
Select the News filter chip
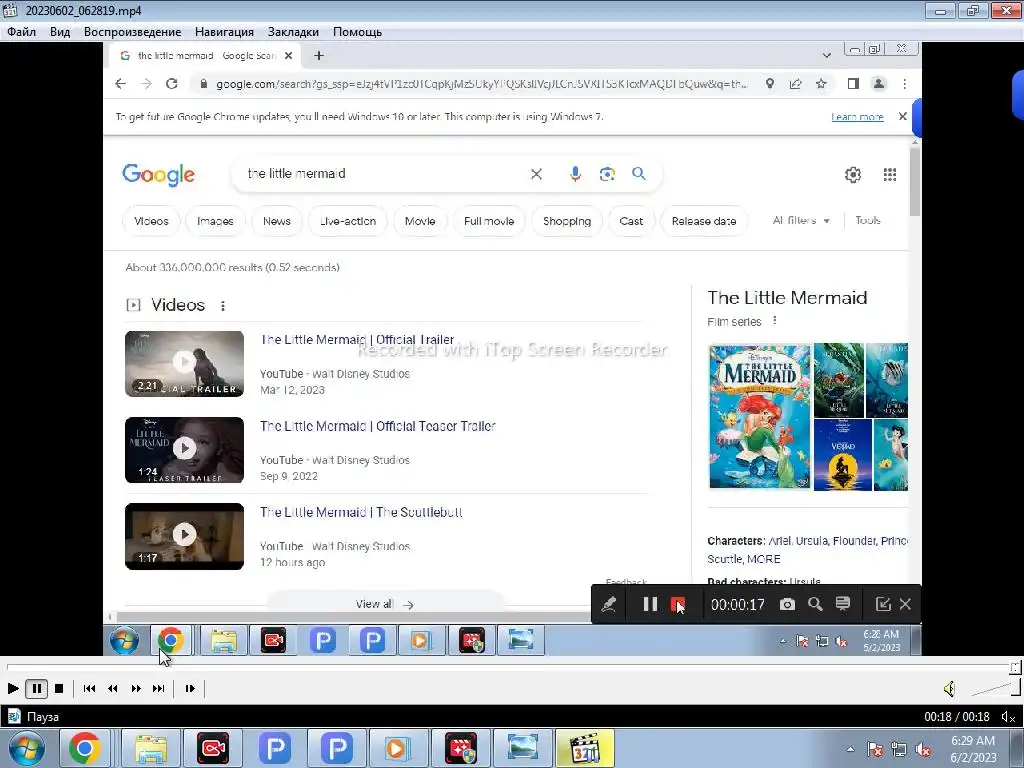[277, 221]
